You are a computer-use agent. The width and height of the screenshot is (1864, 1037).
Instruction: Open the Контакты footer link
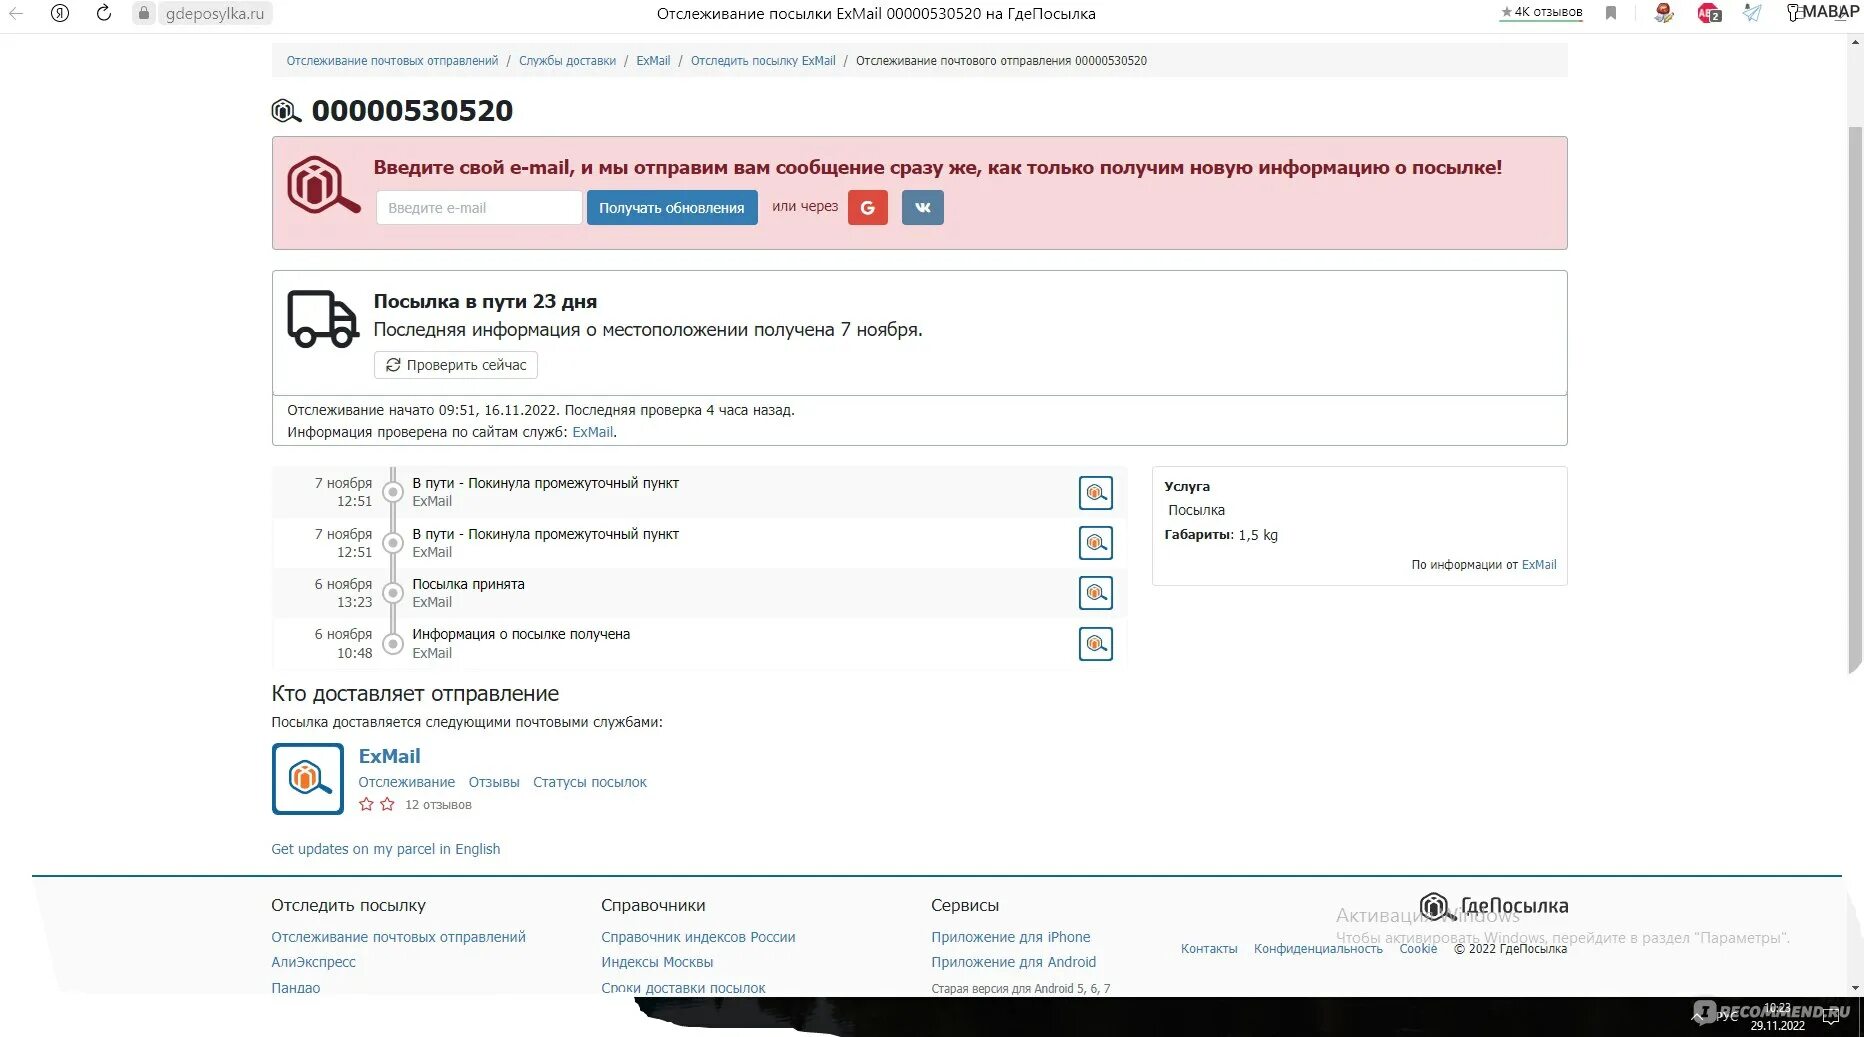tap(1209, 949)
